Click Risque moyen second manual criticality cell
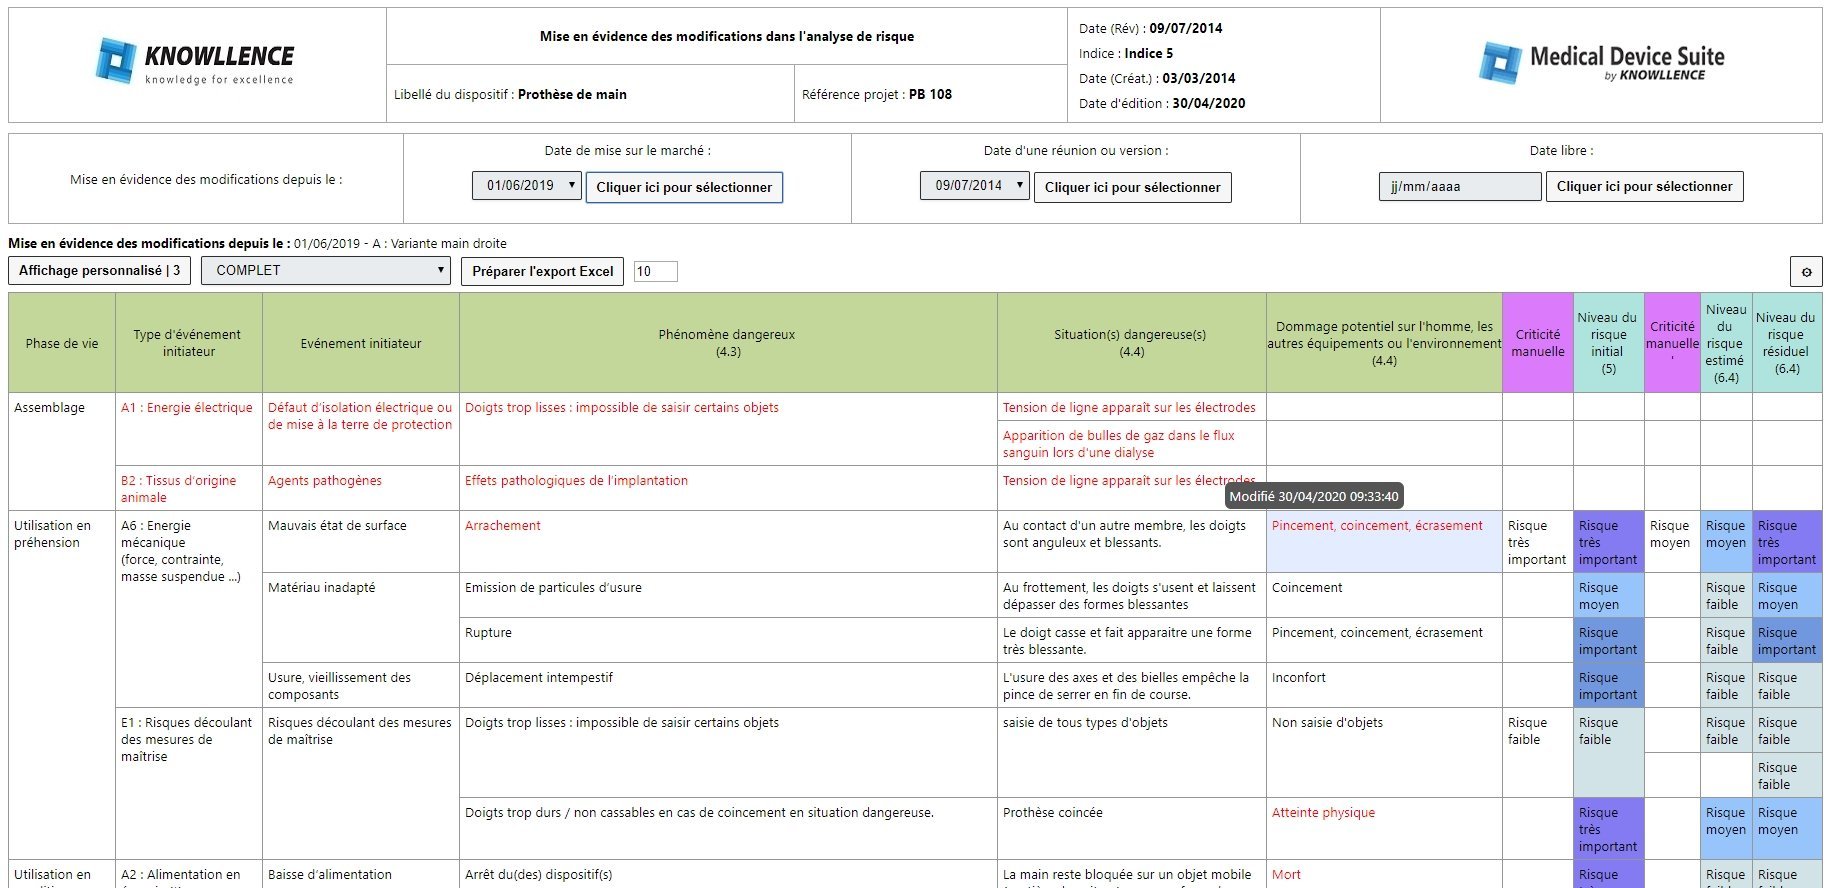Screen dimensions: 1829x888 1672,541
